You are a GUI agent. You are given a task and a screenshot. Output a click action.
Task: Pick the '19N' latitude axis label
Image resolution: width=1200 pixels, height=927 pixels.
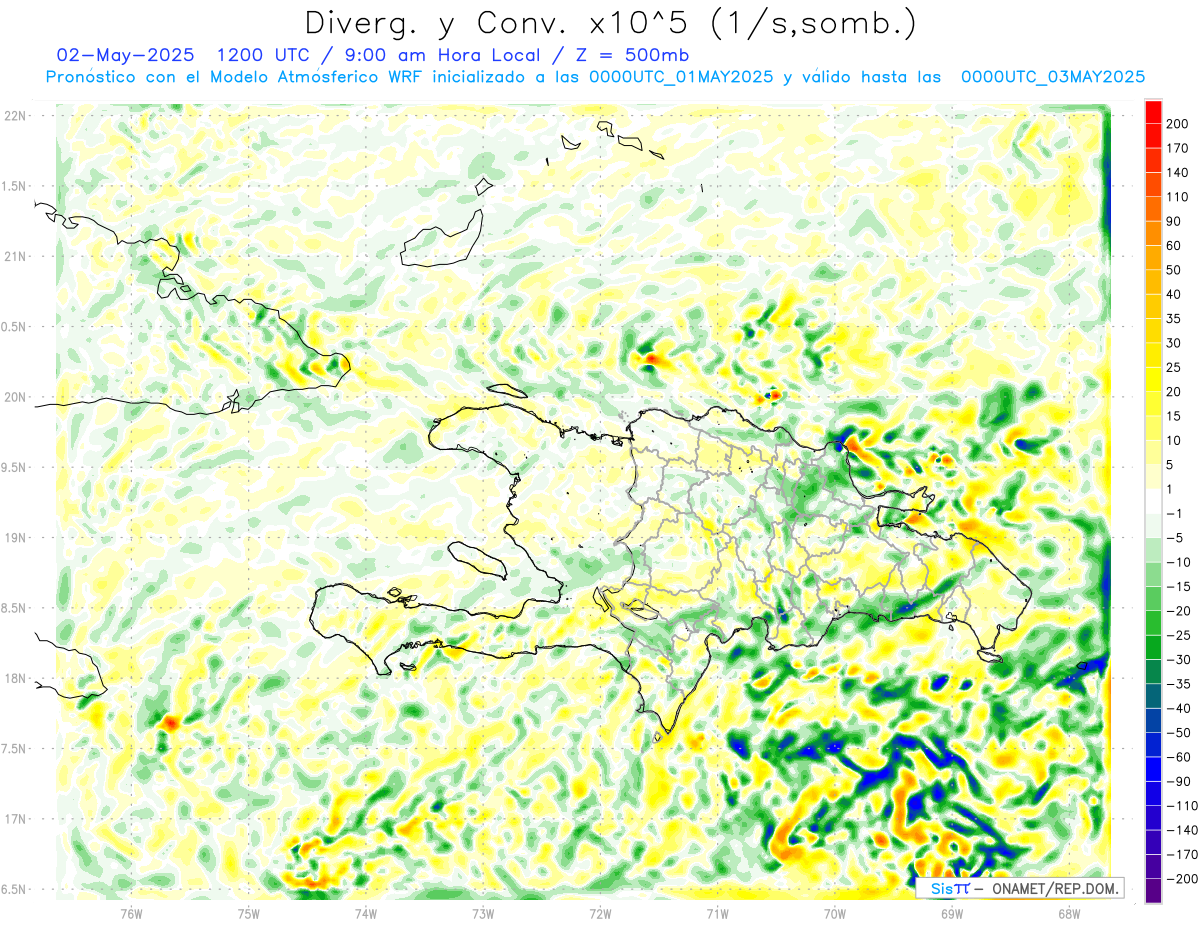(x=14, y=538)
